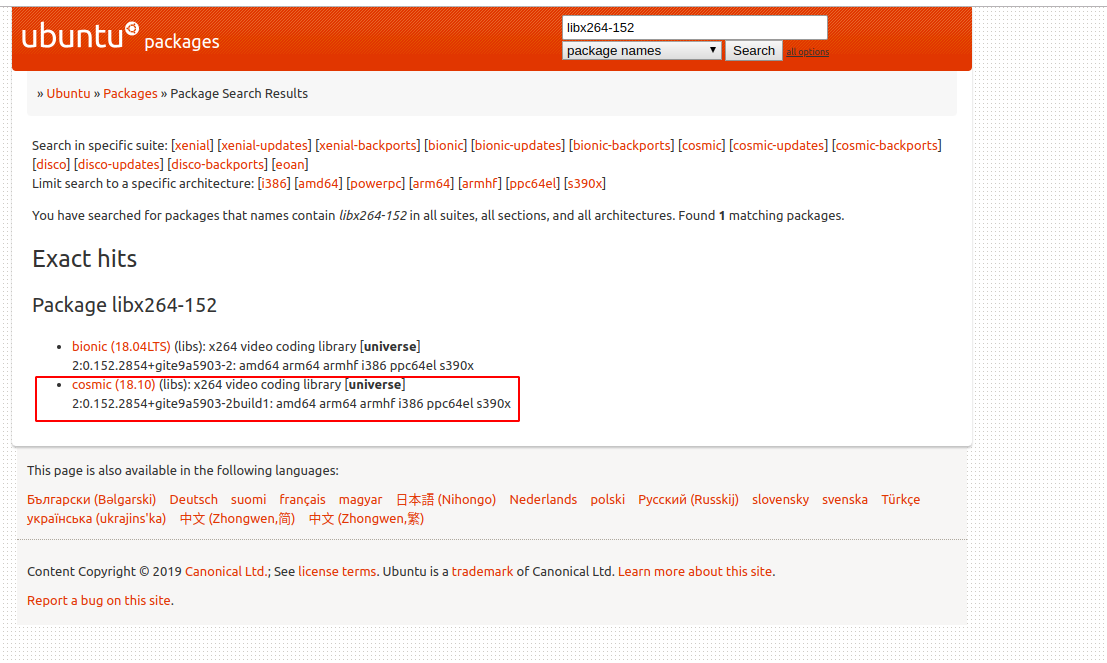Switch page language to Türkçe
The image size is (1107, 663).
(900, 500)
